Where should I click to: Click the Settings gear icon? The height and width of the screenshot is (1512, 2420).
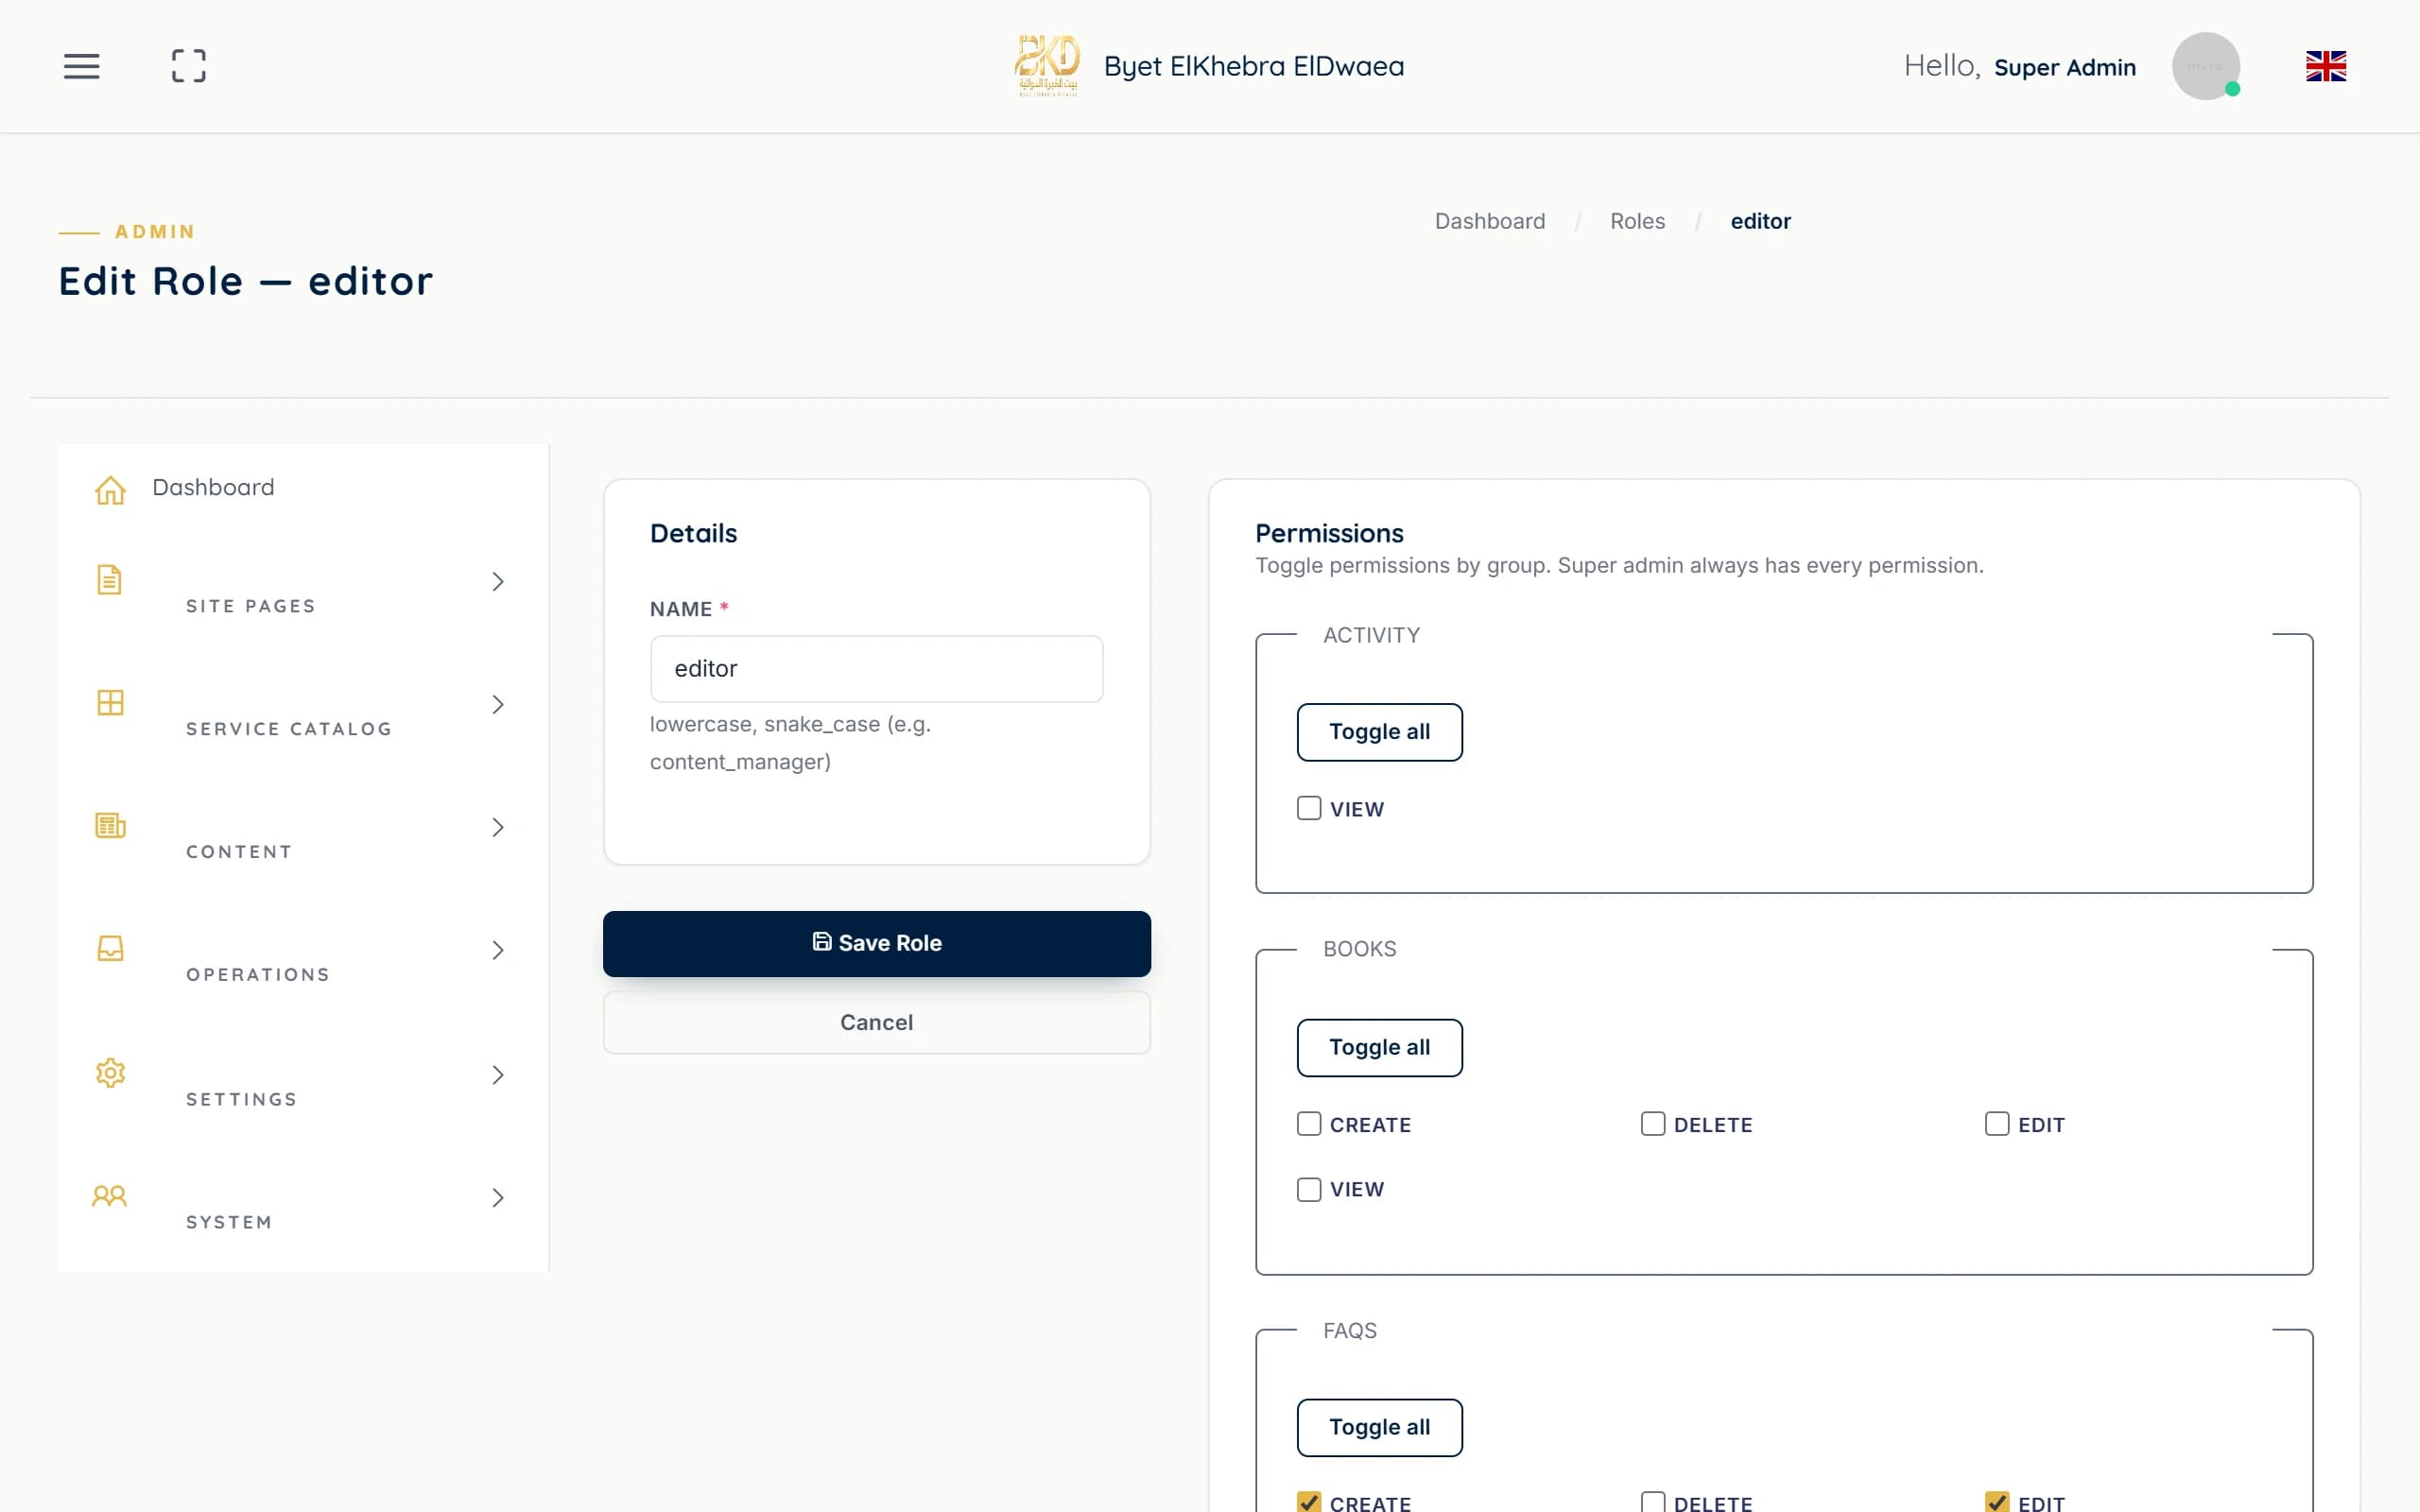[x=110, y=1073]
